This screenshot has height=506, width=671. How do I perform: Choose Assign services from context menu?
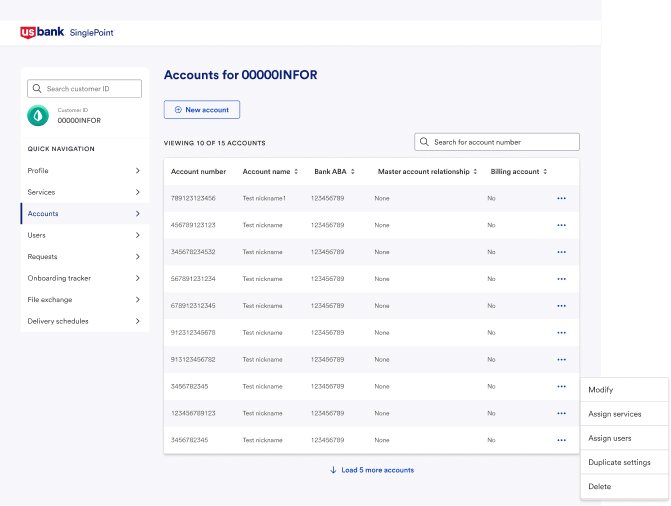(624, 414)
